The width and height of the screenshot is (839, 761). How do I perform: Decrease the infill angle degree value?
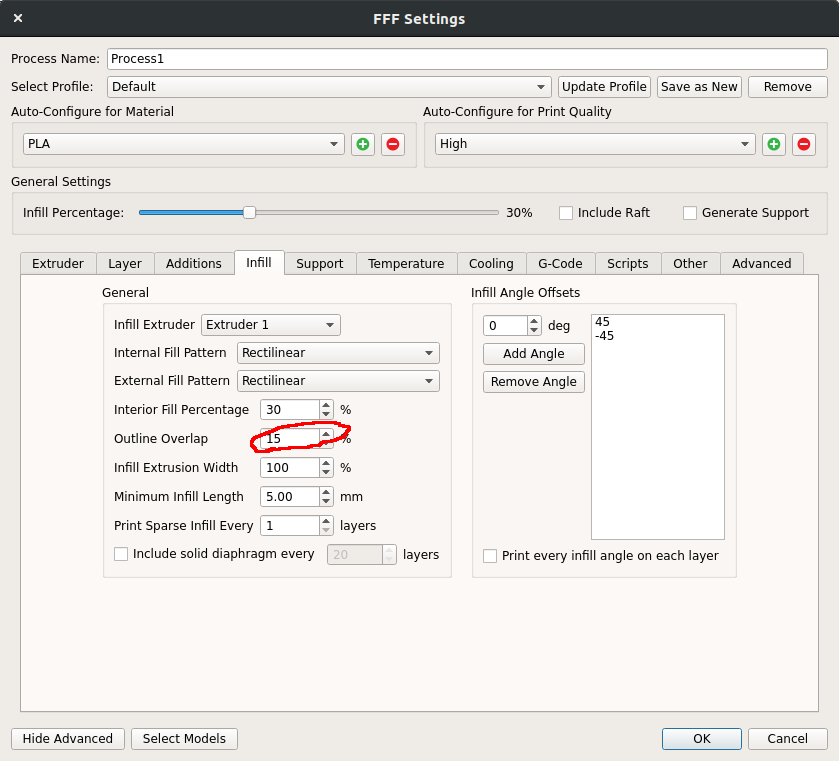coord(534,330)
